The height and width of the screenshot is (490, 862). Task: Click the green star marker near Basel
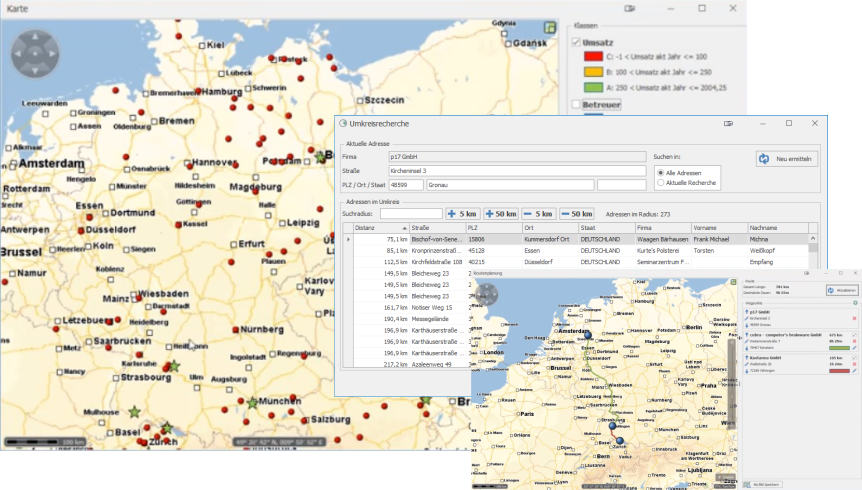click(134, 411)
